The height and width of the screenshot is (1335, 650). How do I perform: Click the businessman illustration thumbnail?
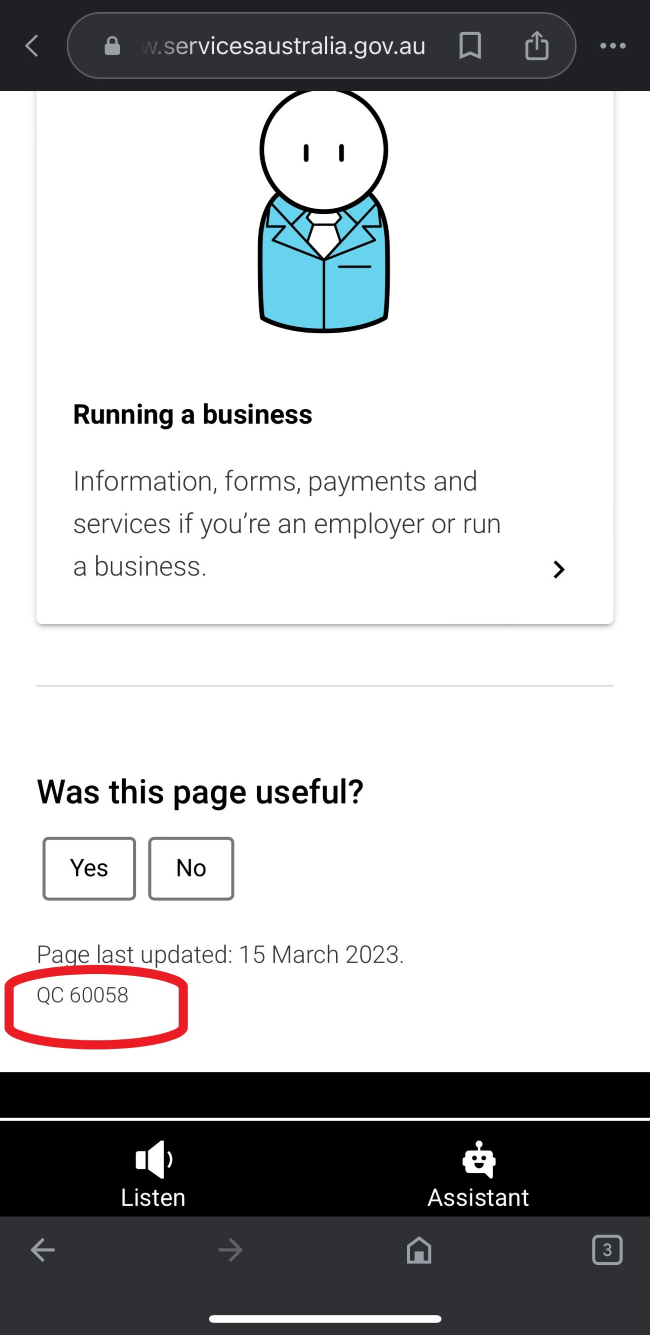[x=324, y=210]
